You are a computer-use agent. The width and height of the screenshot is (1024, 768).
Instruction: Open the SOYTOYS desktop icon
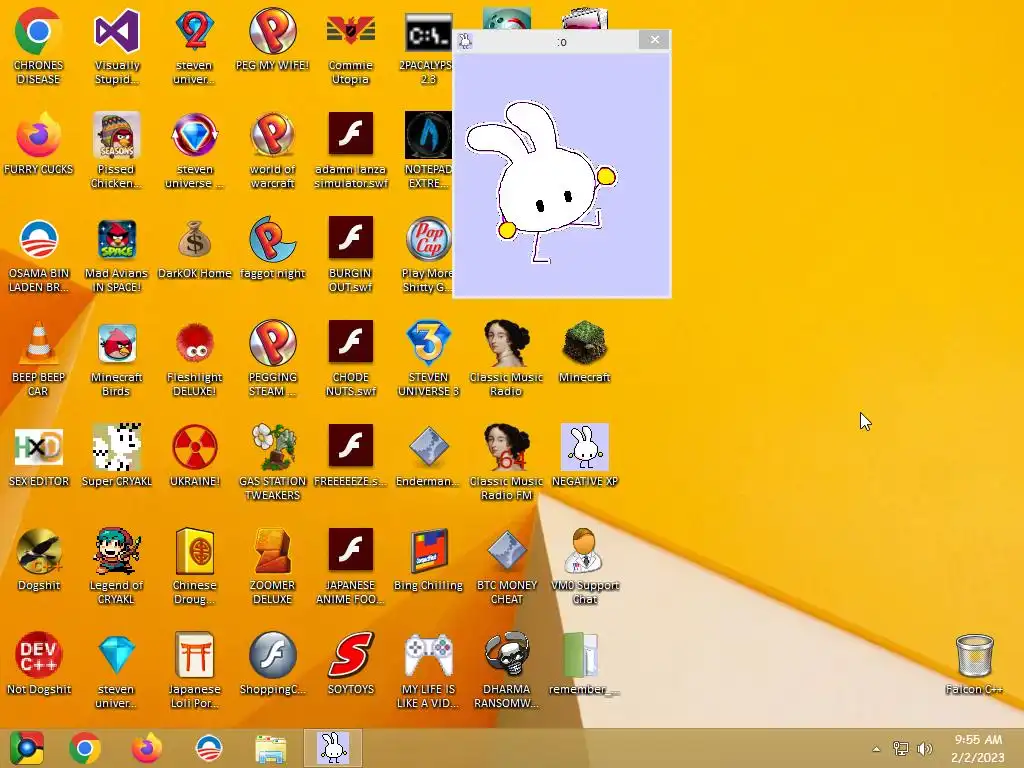[350, 655]
